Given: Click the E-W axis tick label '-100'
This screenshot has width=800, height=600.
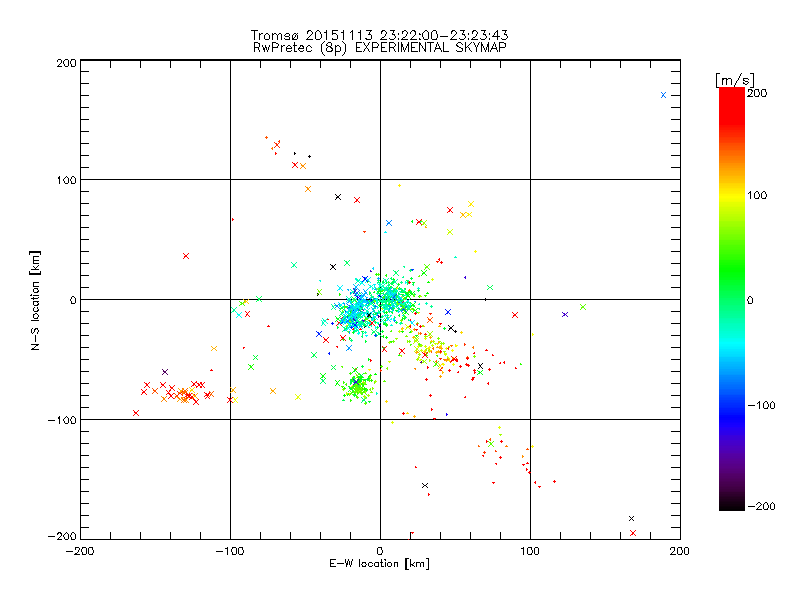Looking at the screenshot, I should coord(230,551).
